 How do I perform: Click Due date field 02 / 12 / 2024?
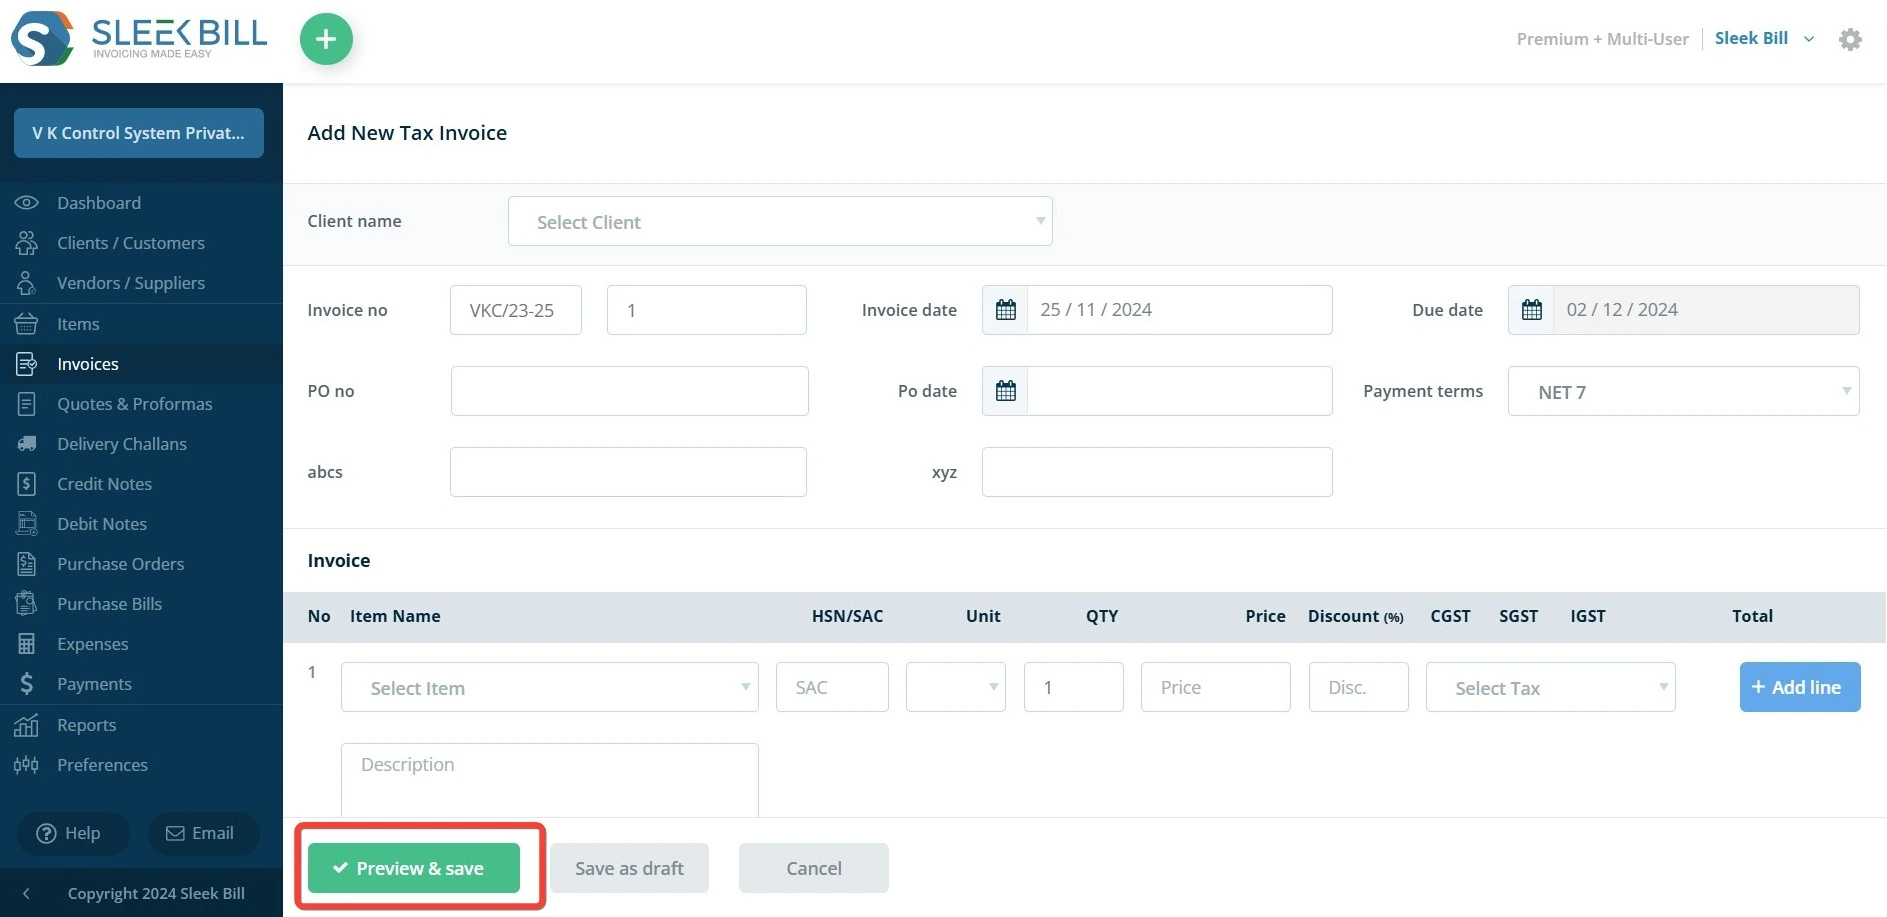tap(1706, 310)
